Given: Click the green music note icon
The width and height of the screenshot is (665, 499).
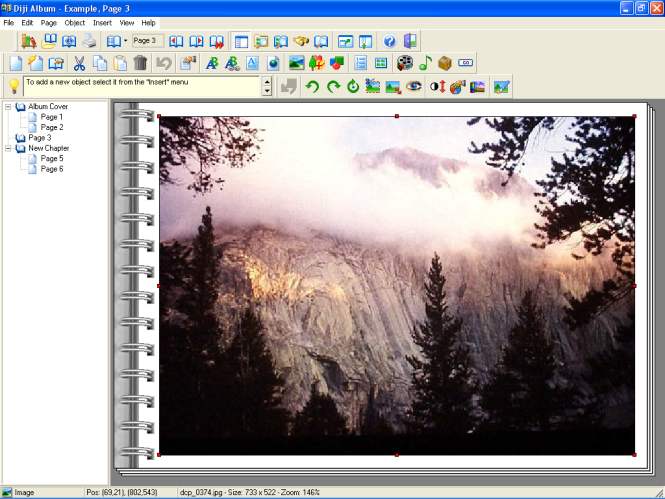Looking at the screenshot, I should point(425,63).
